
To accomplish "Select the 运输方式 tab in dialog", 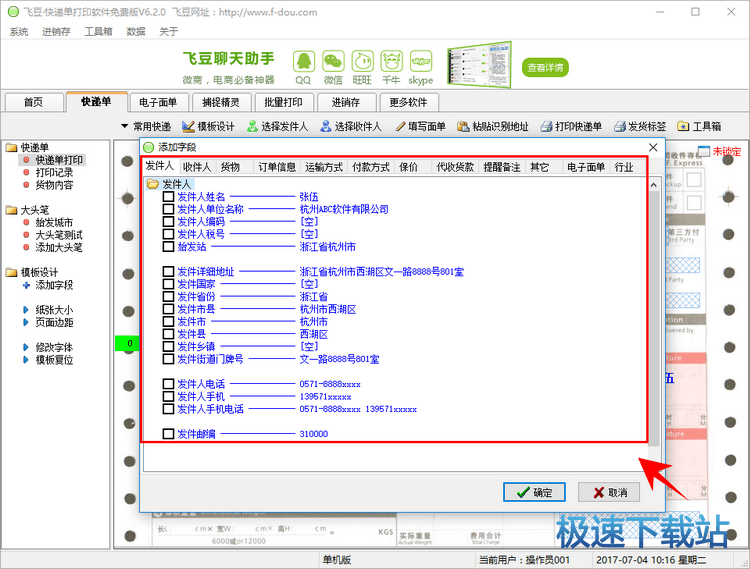I will point(323,167).
